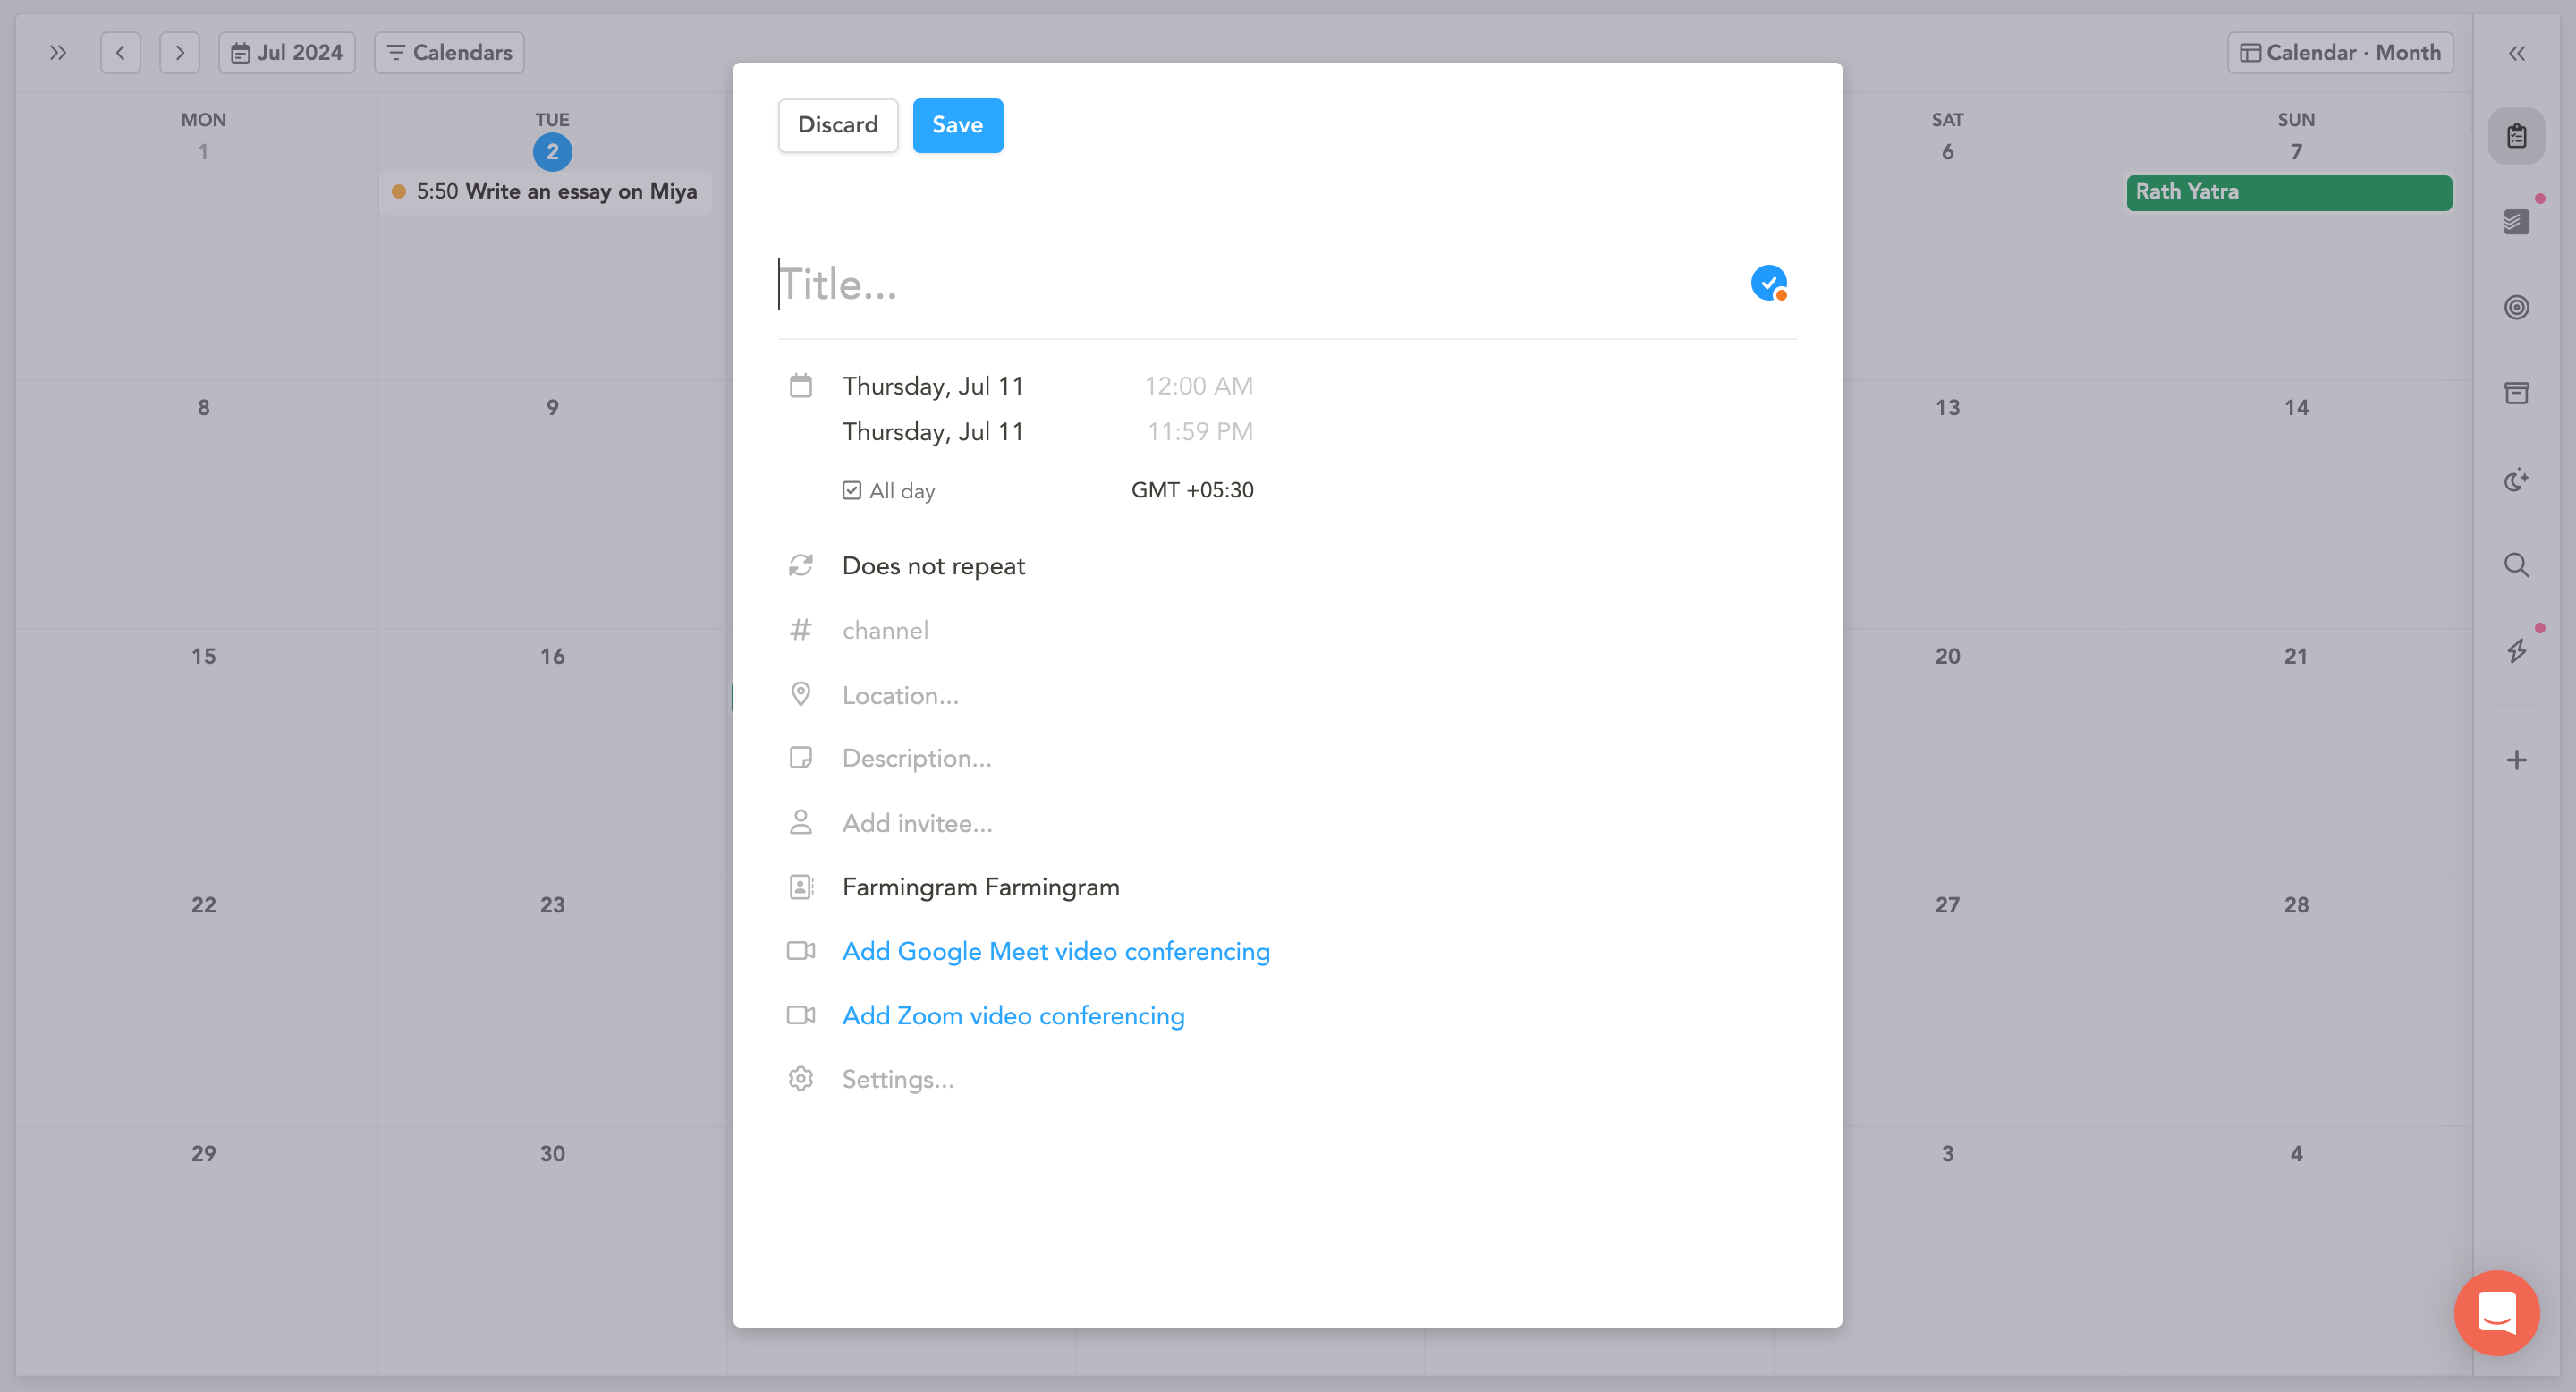
Task: Discard the new event
Action: pos(838,125)
